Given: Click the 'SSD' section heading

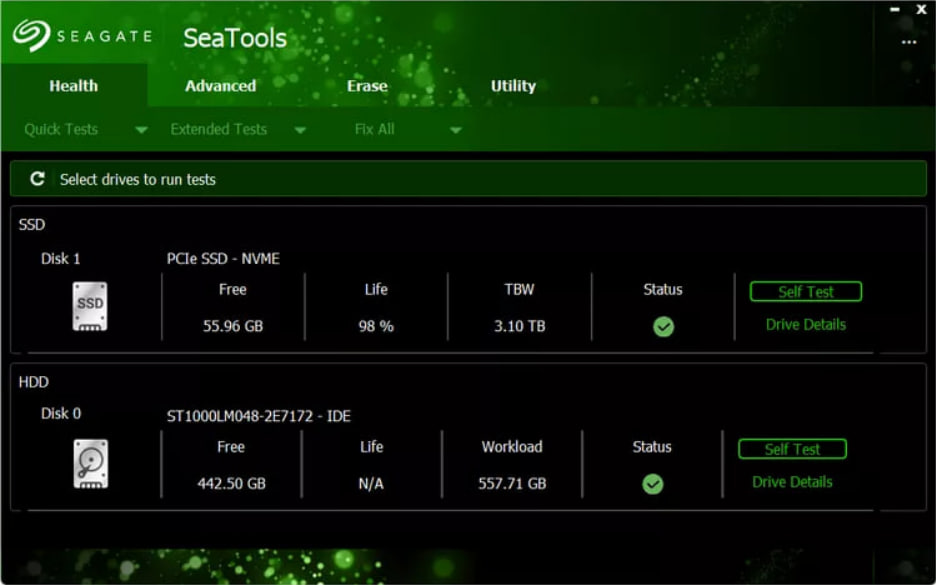Looking at the screenshot, I should click(x=32, y=224).
